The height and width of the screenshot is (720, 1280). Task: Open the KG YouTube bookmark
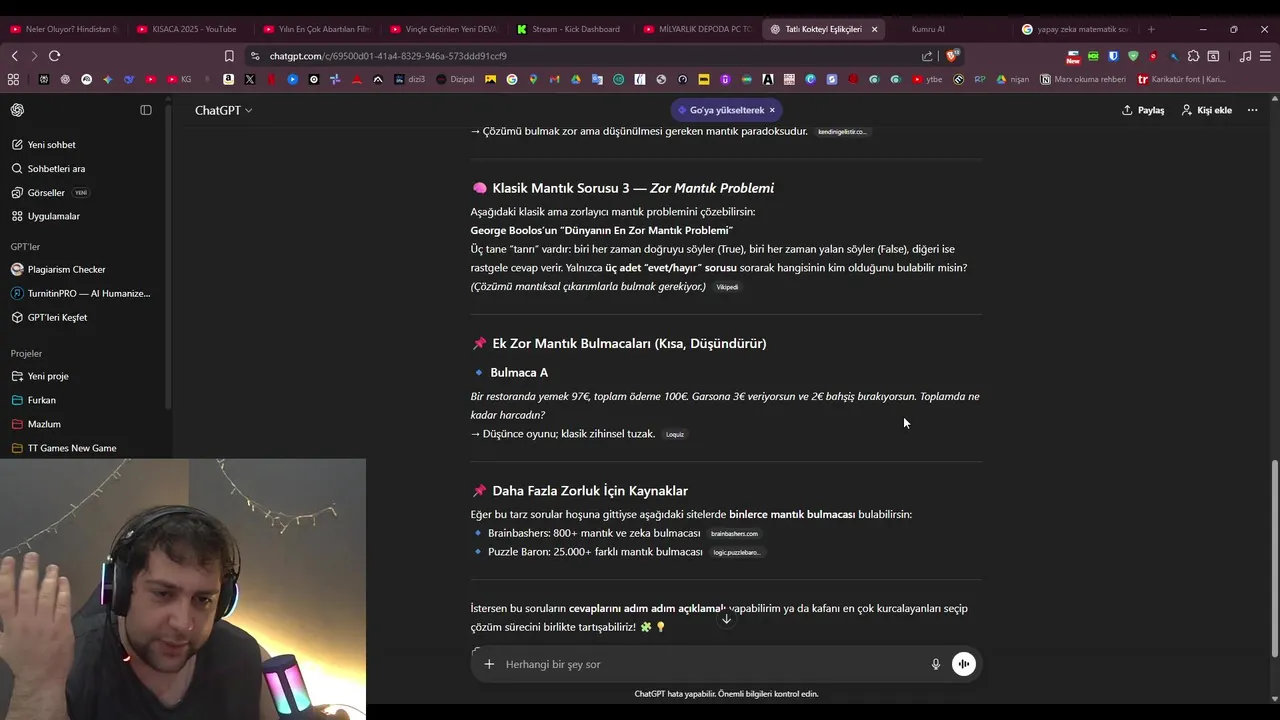[180, 79]
